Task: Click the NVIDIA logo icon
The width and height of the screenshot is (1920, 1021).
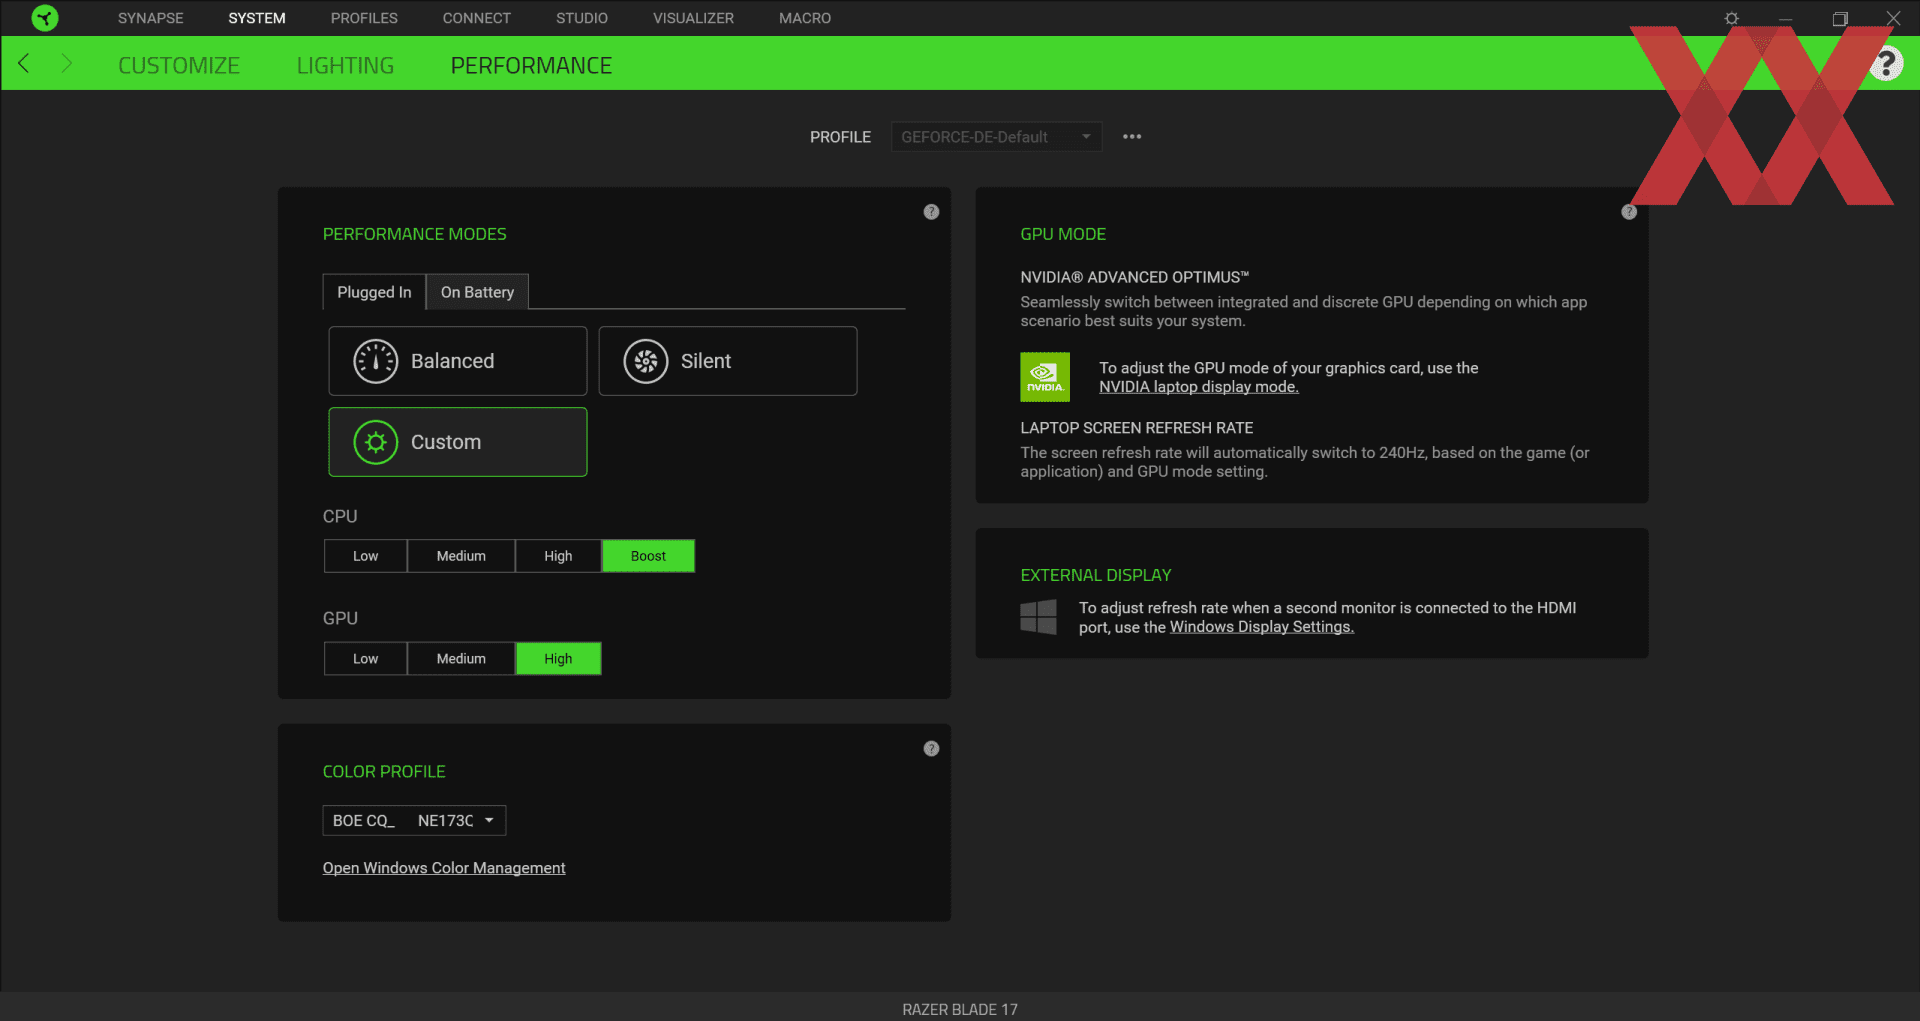Action: [x=1045, y=377]
